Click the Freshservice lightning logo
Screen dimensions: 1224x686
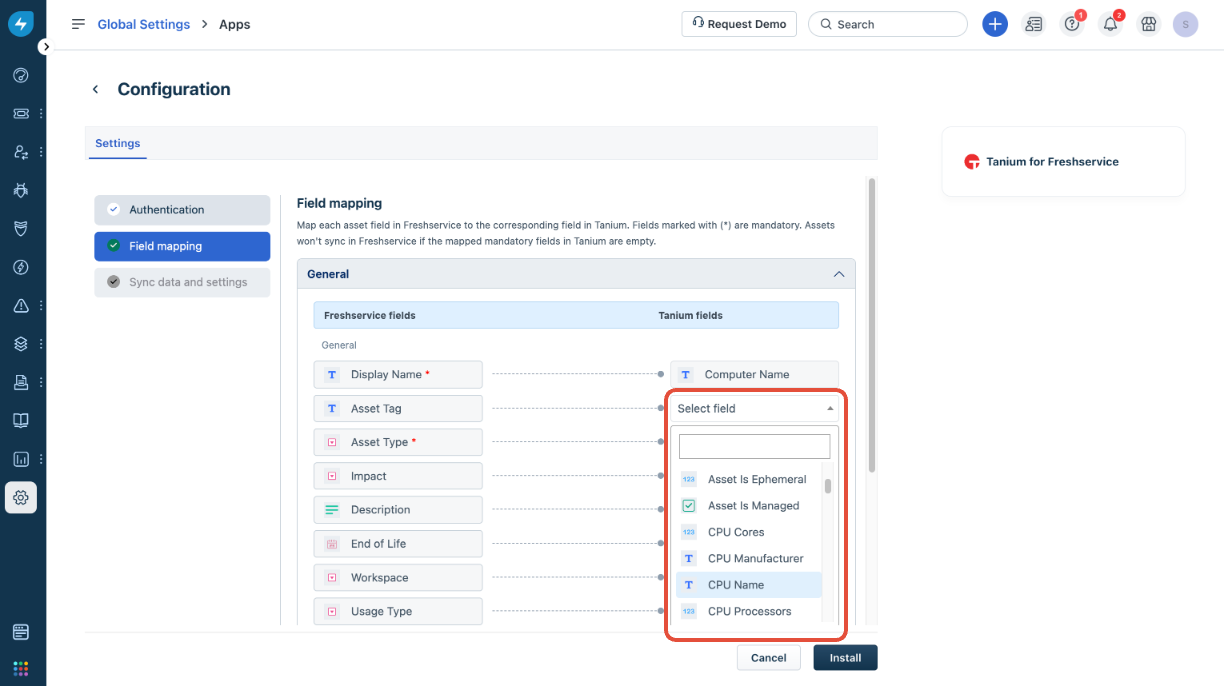point(21,24)
